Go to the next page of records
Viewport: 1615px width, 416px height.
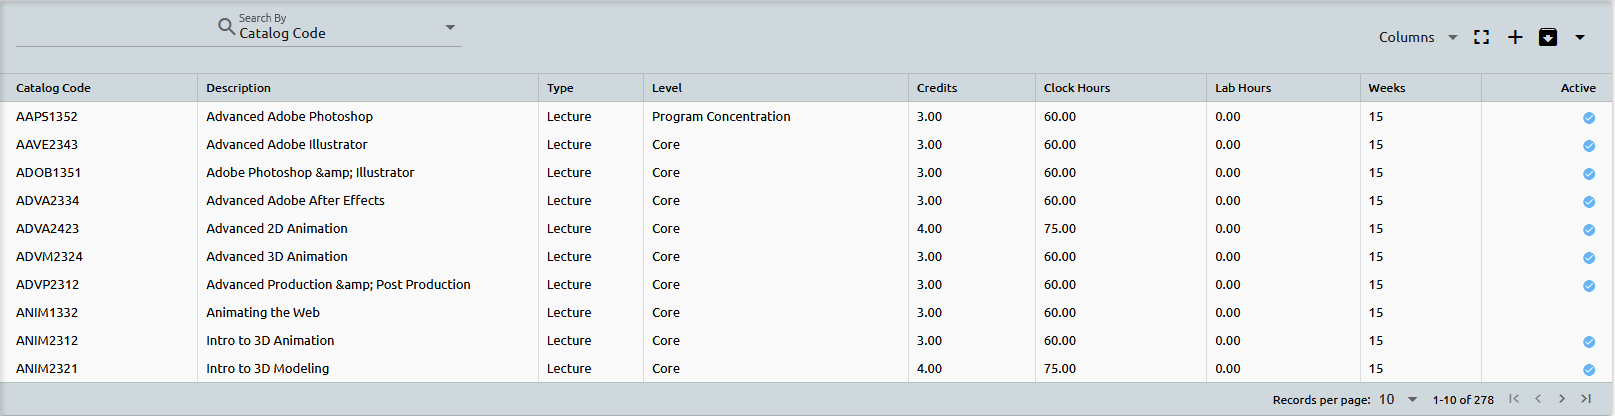pyautogui.click(x=1562, y=399)
